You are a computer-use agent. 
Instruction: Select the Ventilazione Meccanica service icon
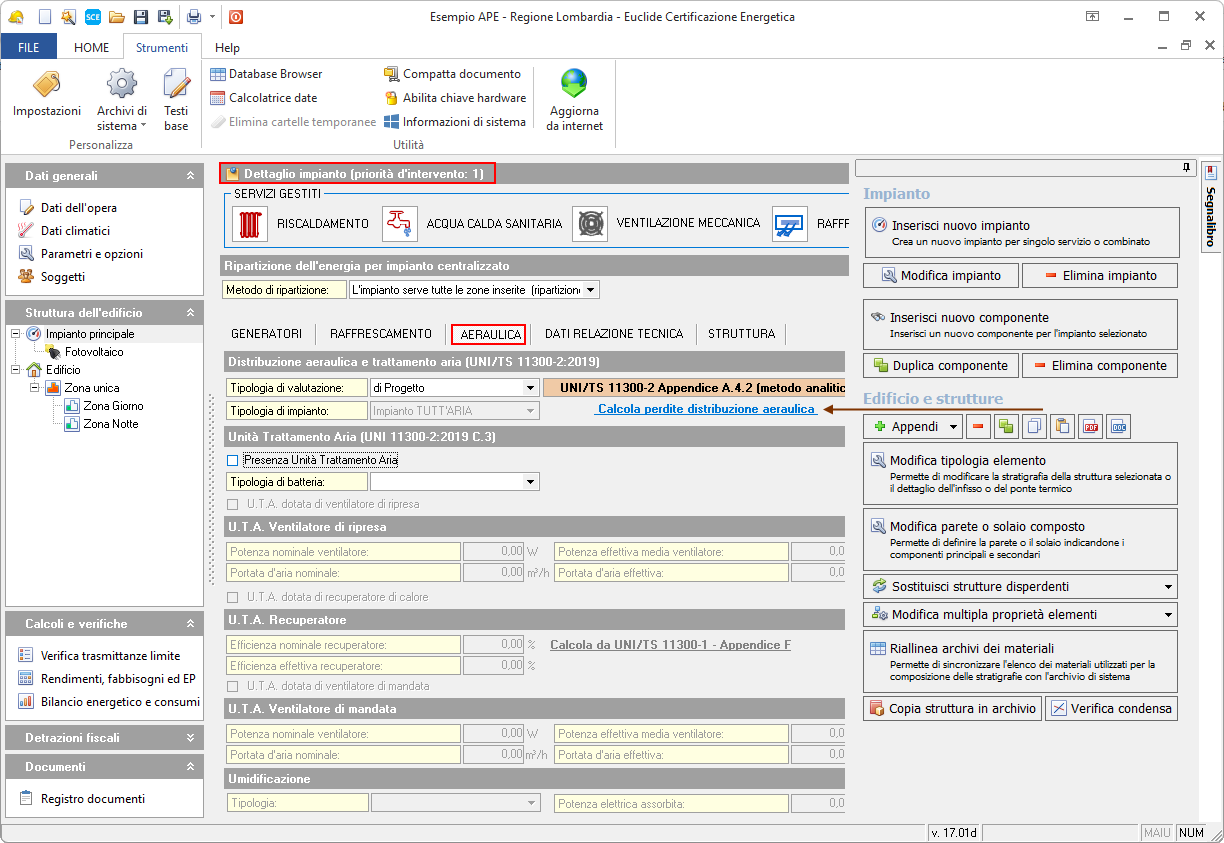pyautogui.click(x=590, y=223)
